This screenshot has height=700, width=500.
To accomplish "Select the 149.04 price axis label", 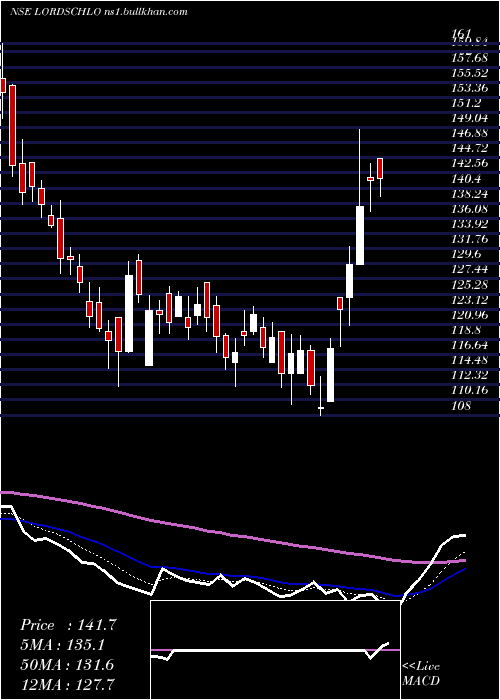I will 470,118.
